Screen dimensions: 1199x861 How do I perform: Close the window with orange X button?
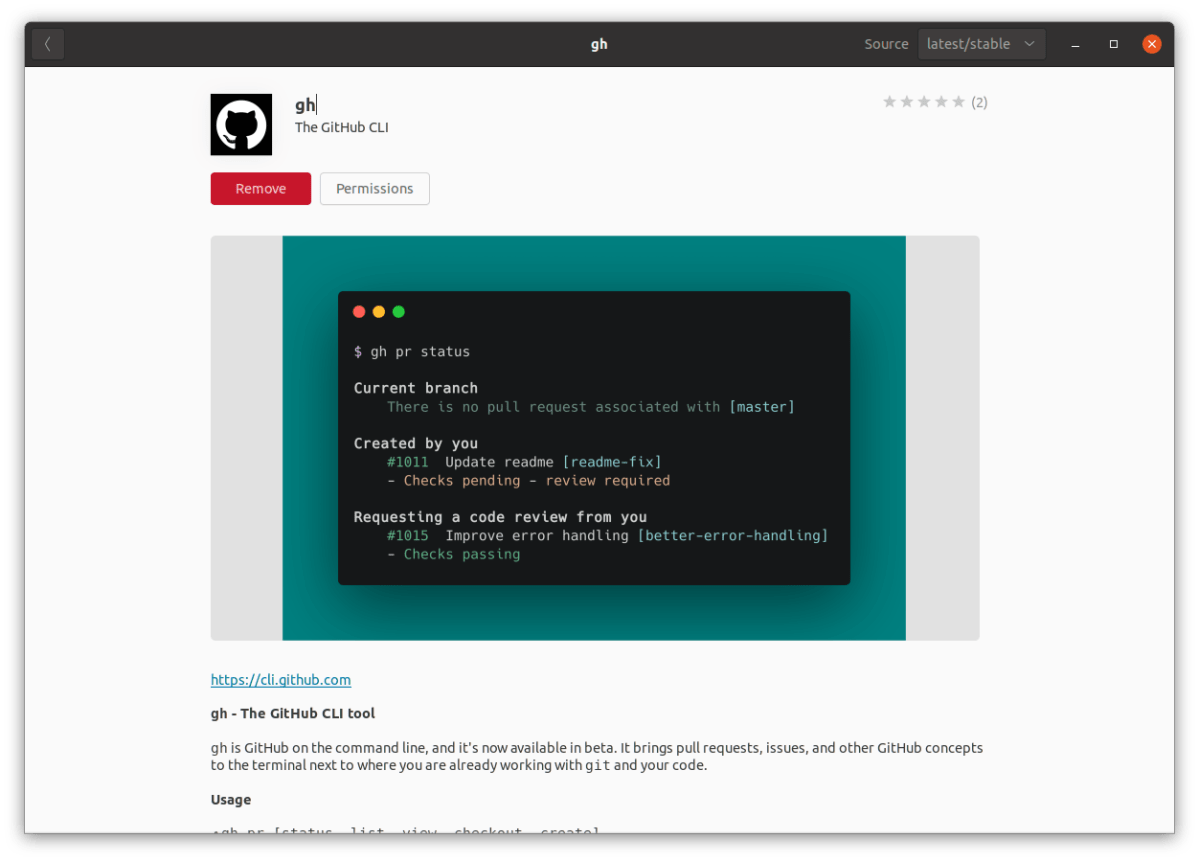click(1152, 44)
